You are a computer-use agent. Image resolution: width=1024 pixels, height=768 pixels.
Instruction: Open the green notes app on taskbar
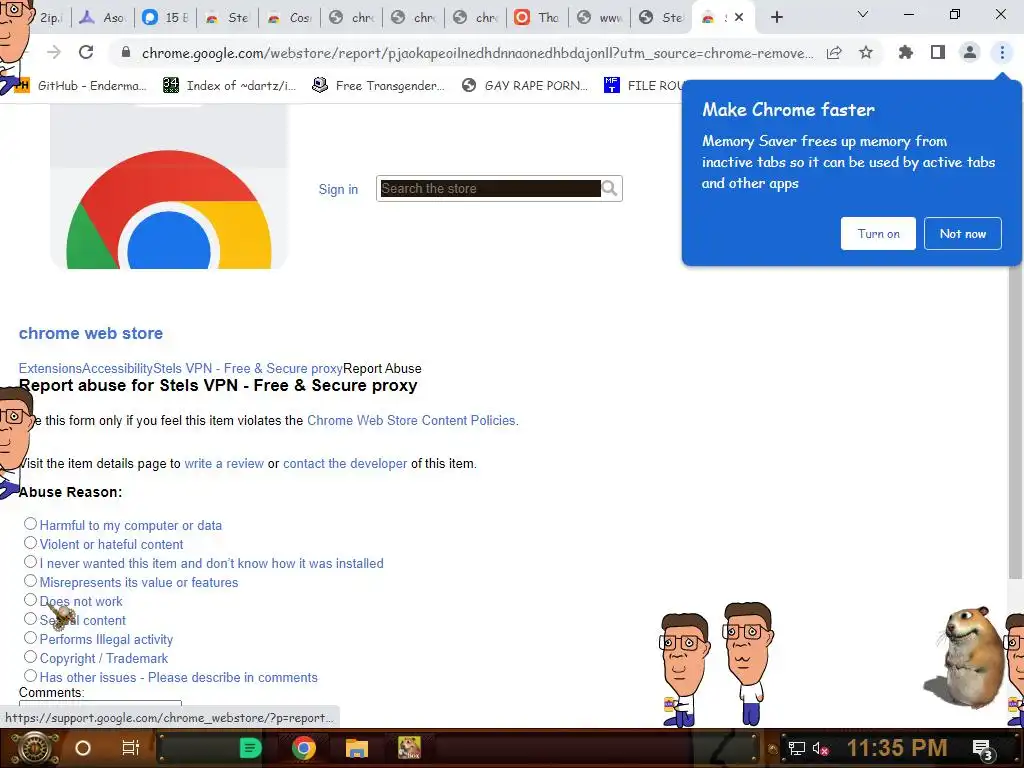[250, 748]
